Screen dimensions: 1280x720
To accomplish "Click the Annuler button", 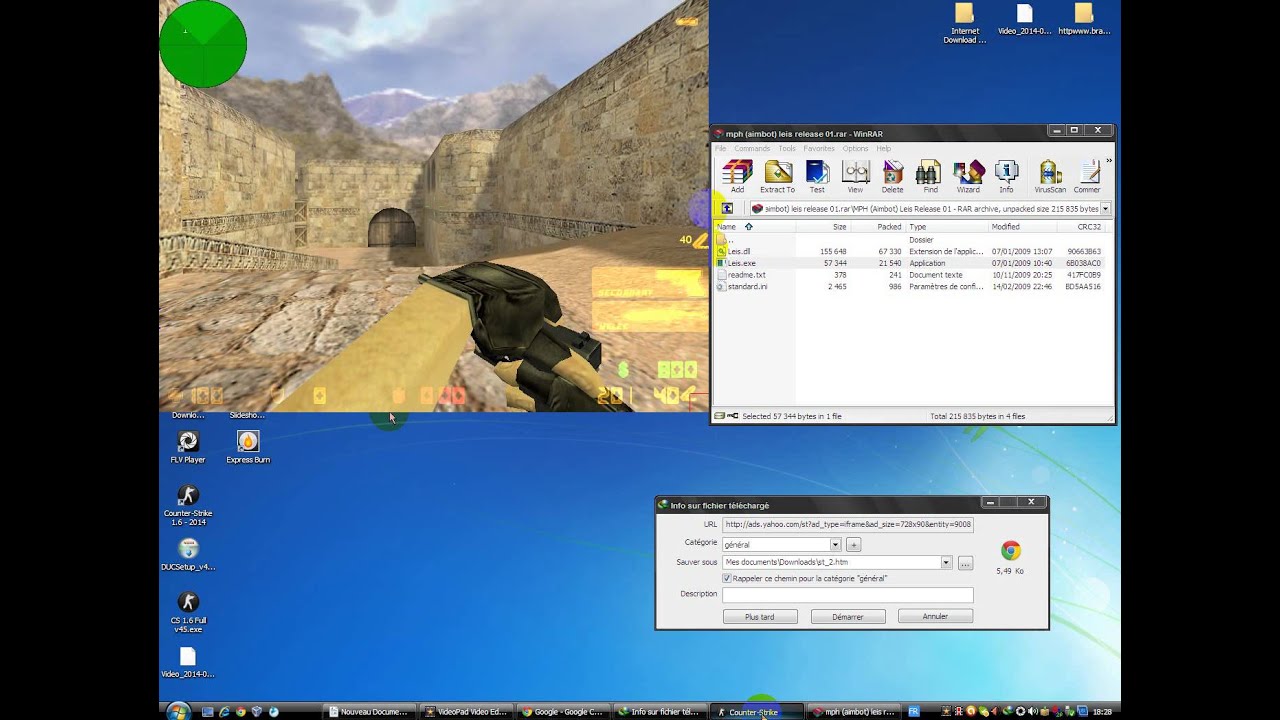I will click(935, 617).
